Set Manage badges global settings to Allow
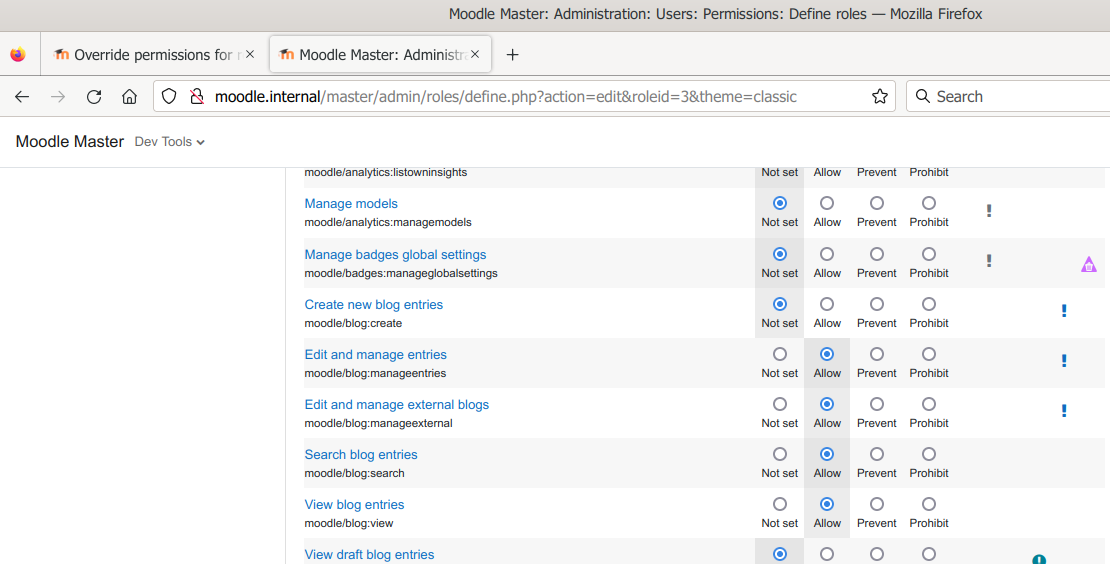The width and height of the screenshot is (1110, 564). (827, 254)
